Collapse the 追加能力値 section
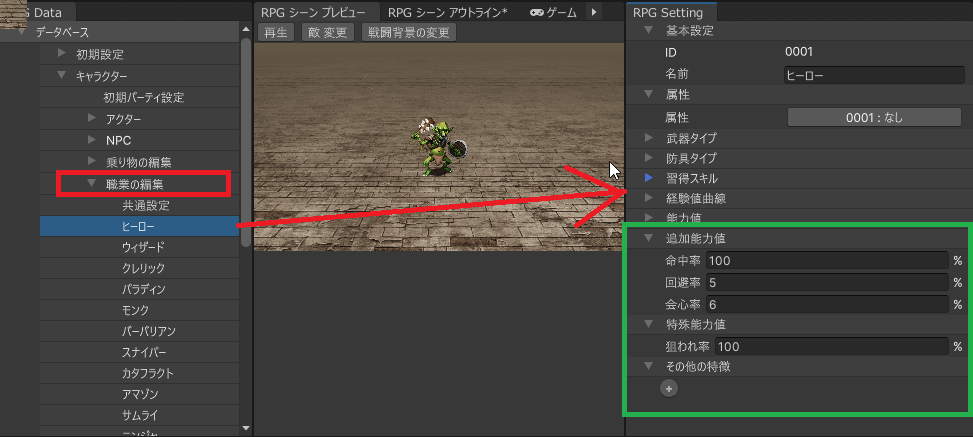The image size is (973, 437). pos(648,240)
